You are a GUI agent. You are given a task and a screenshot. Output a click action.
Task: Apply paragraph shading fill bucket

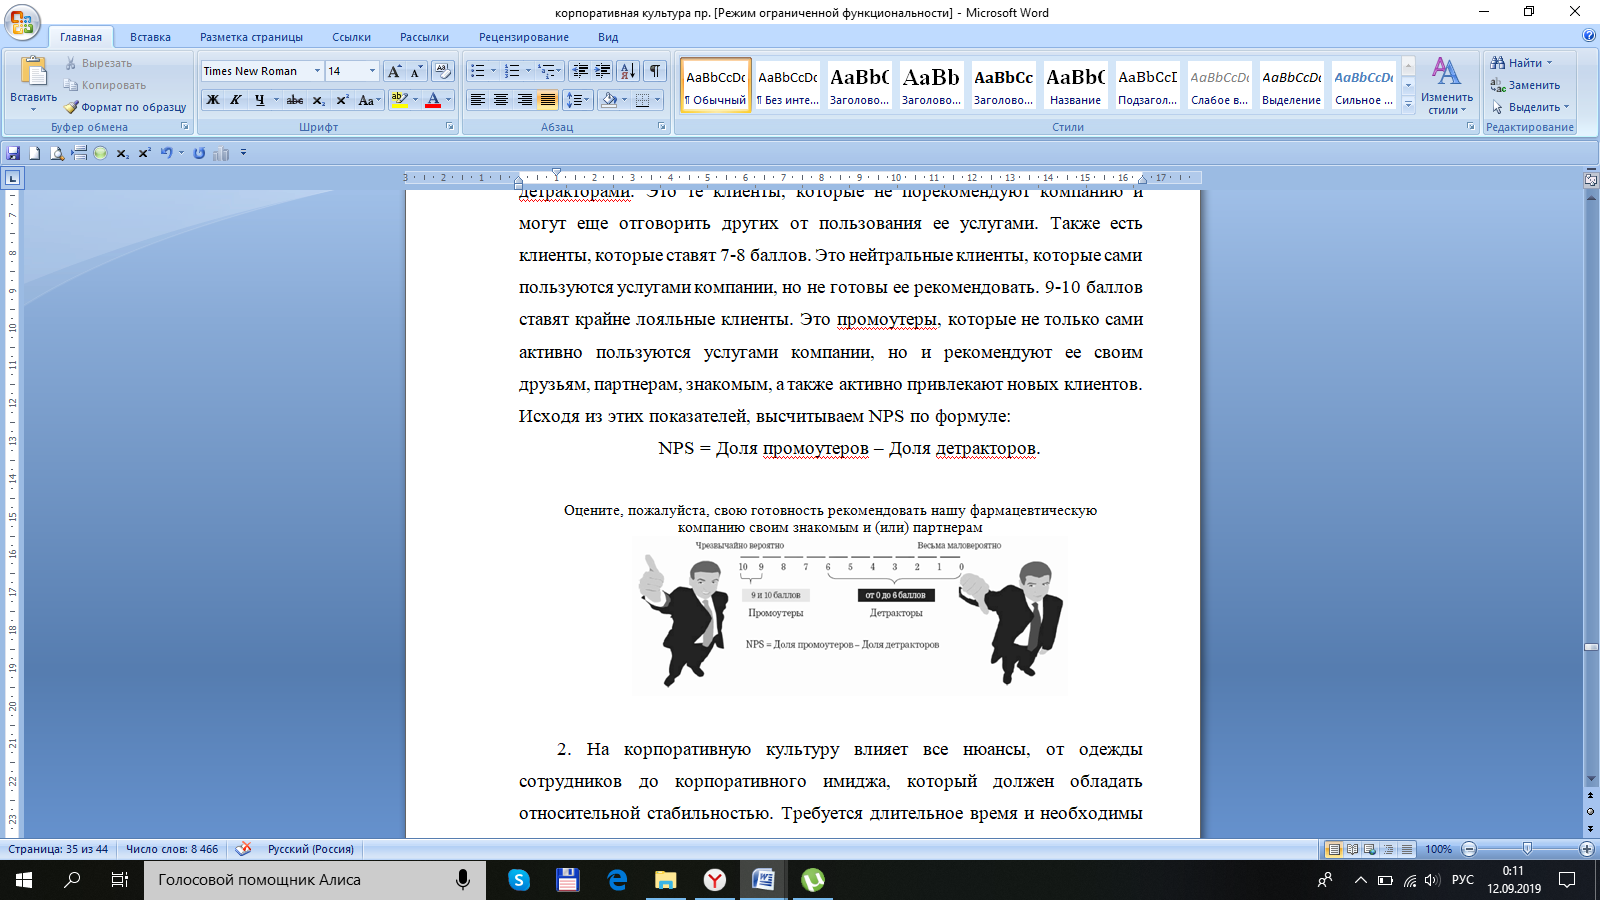(x=609, y=100)
